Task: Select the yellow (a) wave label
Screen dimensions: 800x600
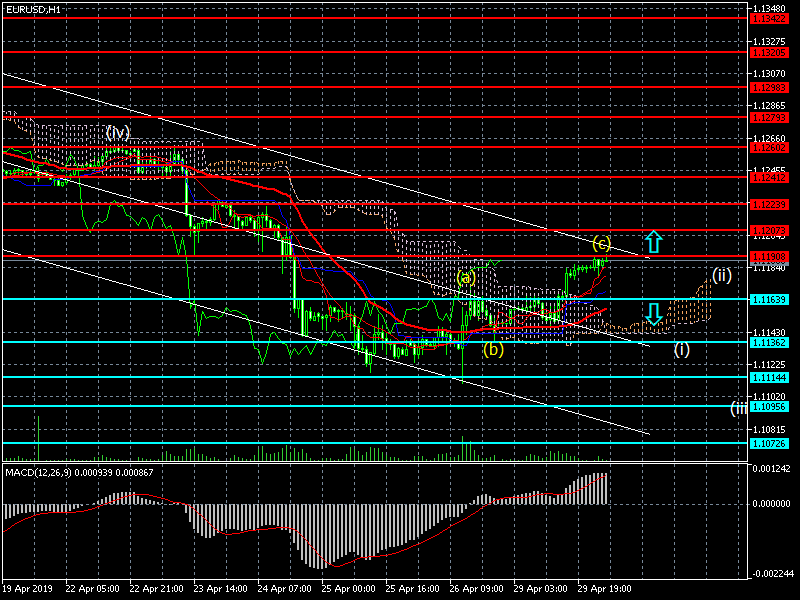Action: pos(466,278)
